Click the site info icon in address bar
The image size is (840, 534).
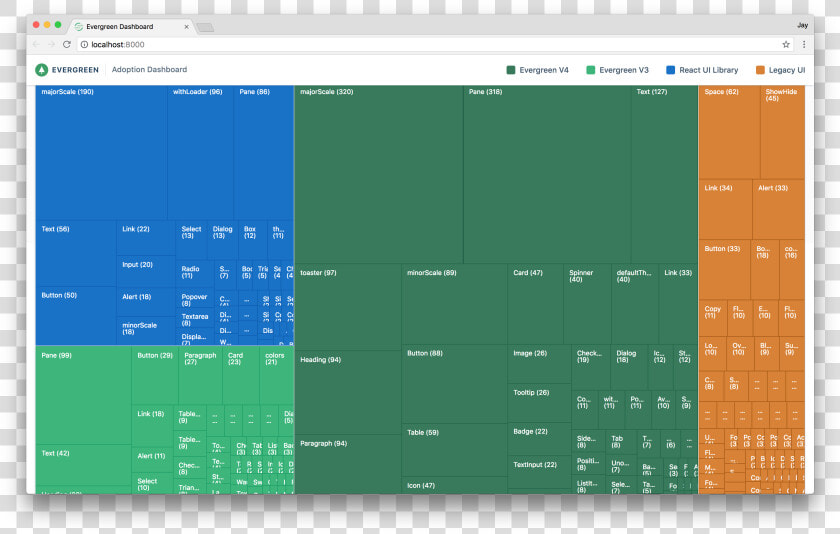[84, 44]
